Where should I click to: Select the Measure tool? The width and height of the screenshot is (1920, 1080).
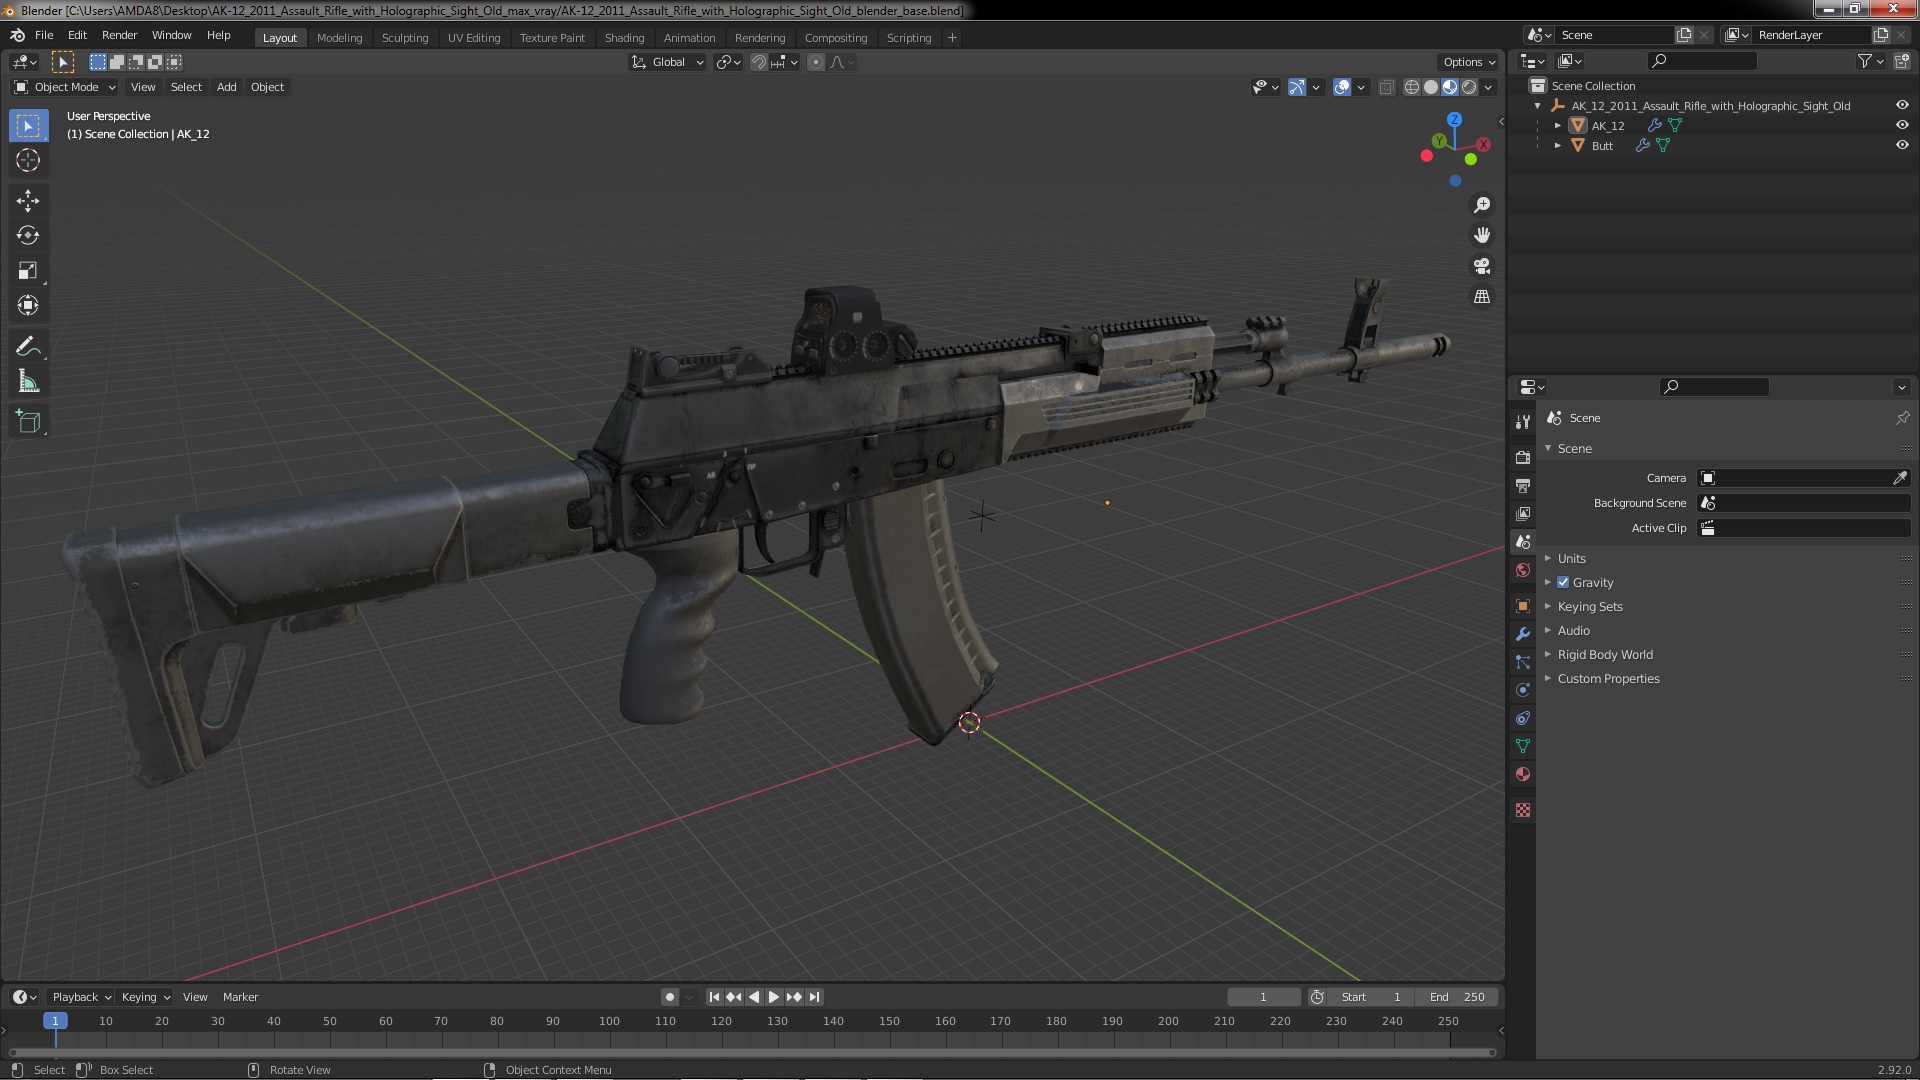point(28,382)
